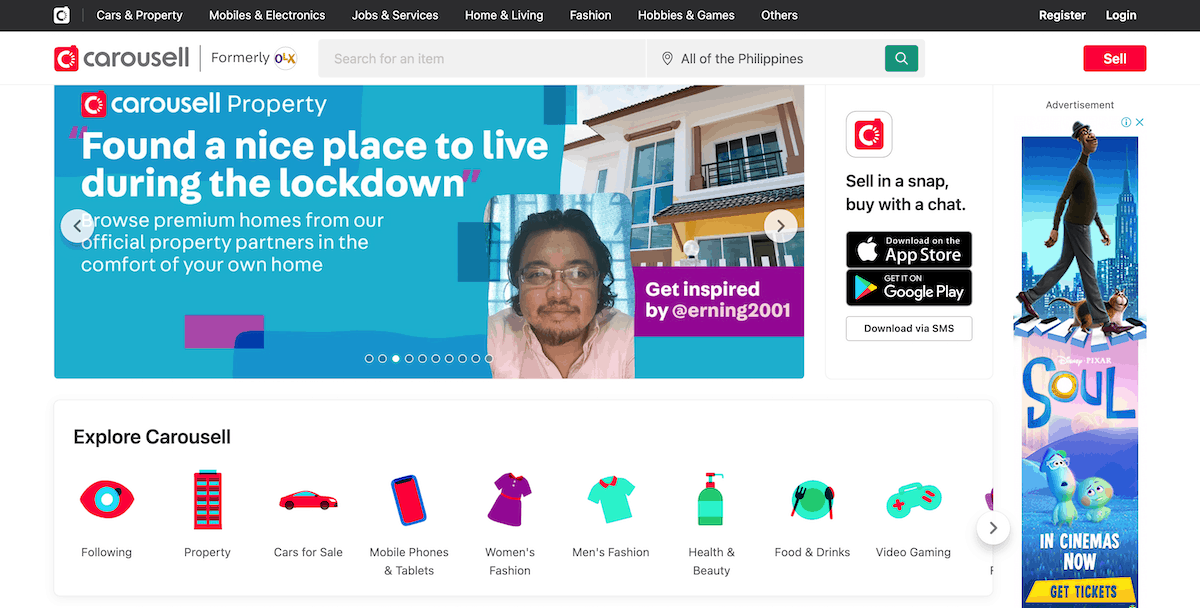
Task: Open the Video Gaming controller icon
Action: click(913, 499)
